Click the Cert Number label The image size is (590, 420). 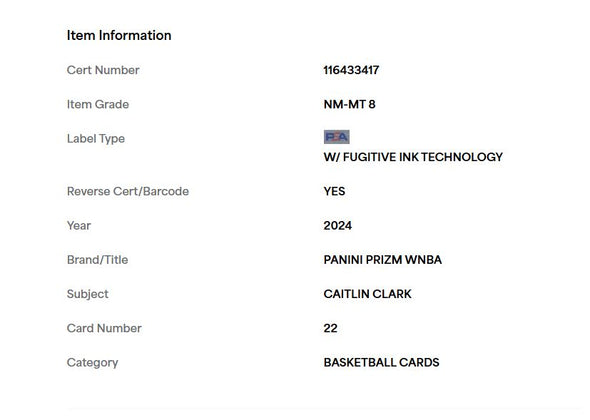pos(103,70)
